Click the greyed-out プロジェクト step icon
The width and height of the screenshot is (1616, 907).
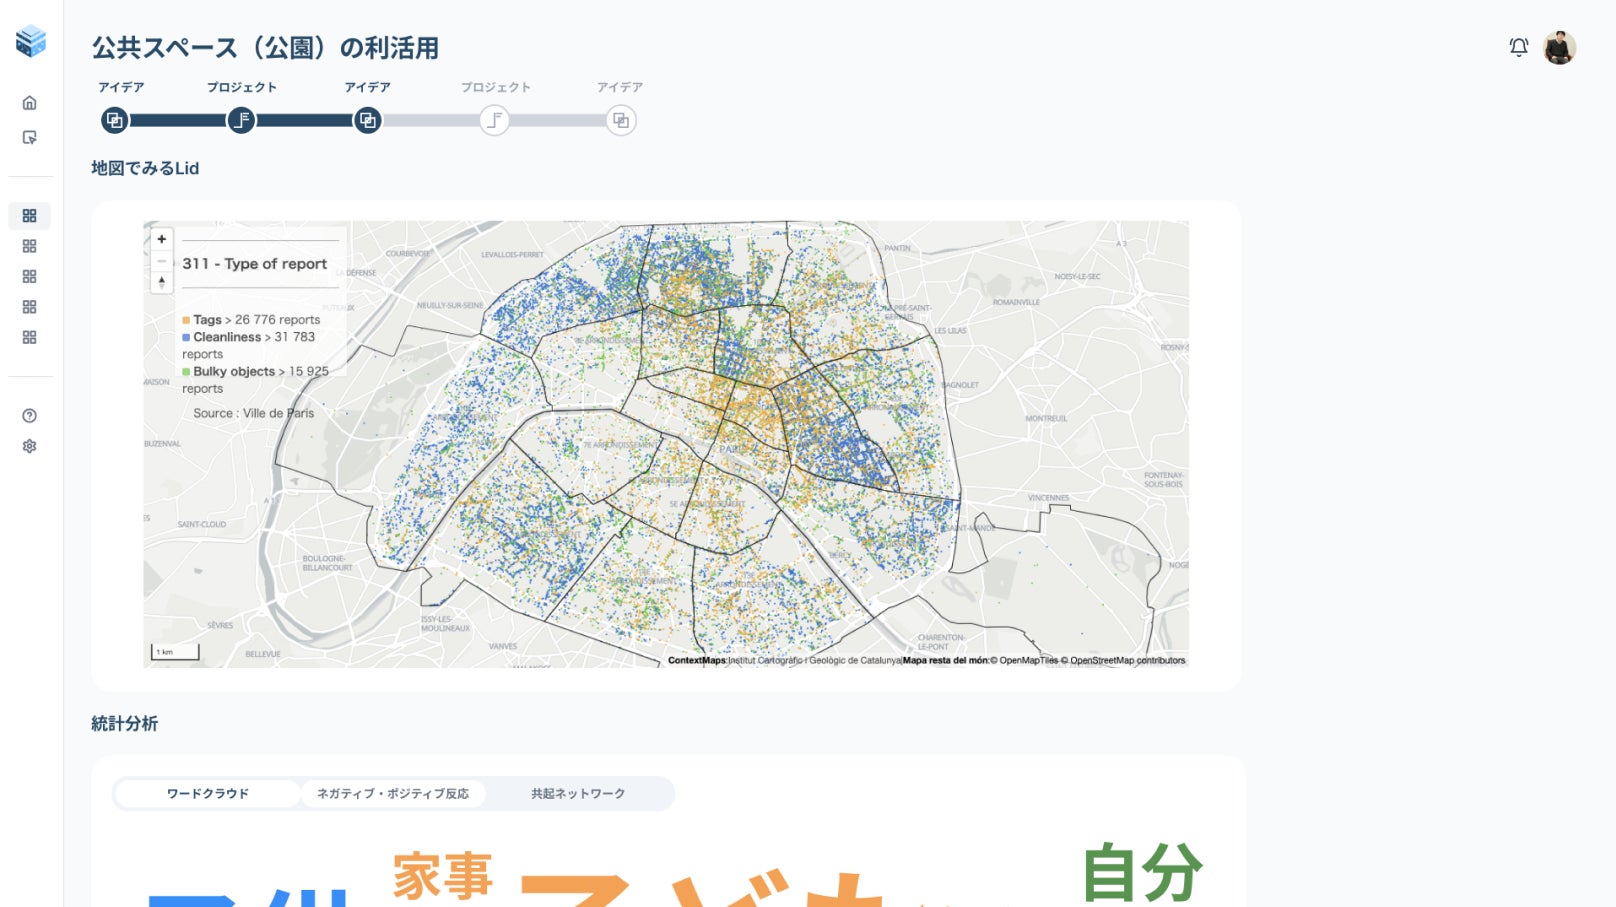[495, 121]
